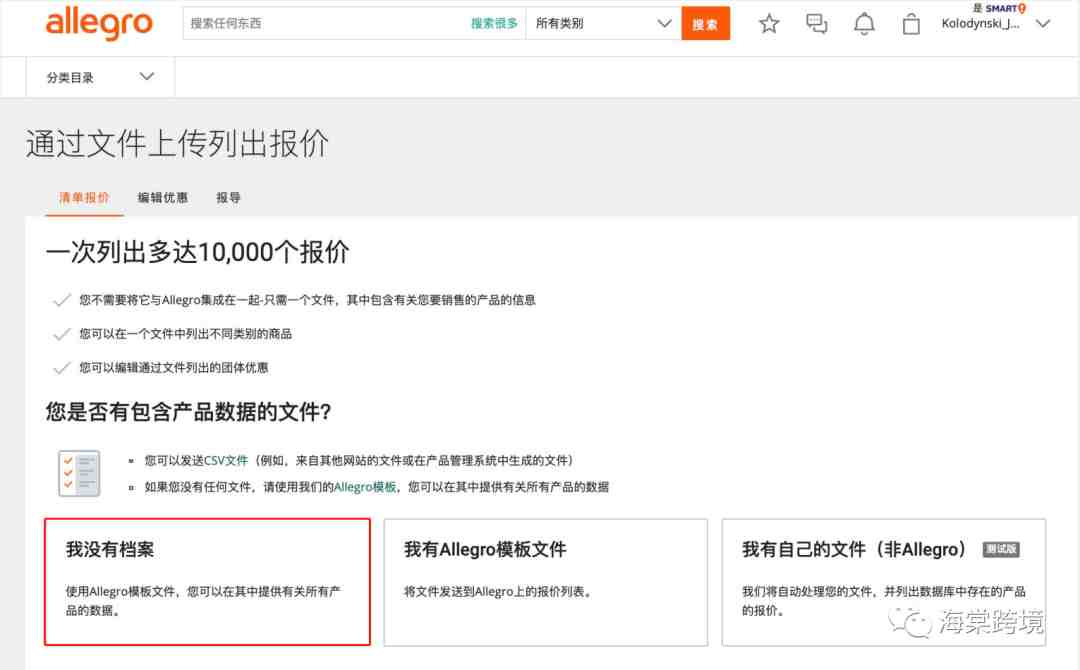Click heading 您是否有包含产品数据的文件?

pos(188,412)
